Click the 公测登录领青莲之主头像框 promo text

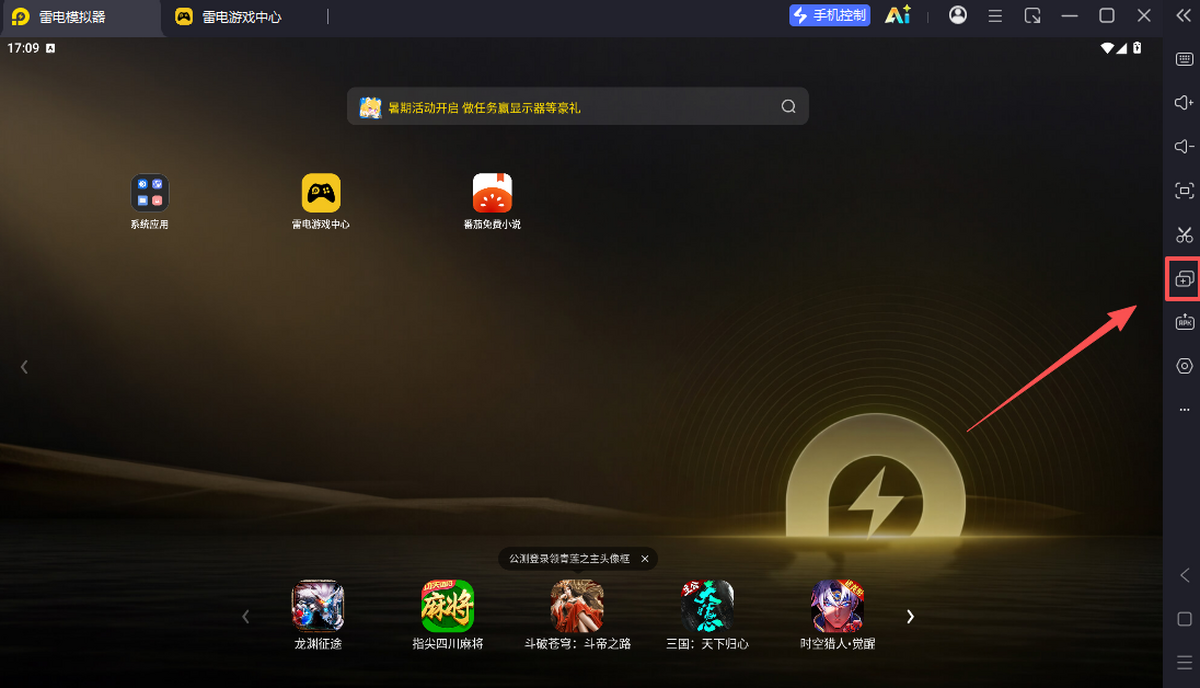pos(569,559)
